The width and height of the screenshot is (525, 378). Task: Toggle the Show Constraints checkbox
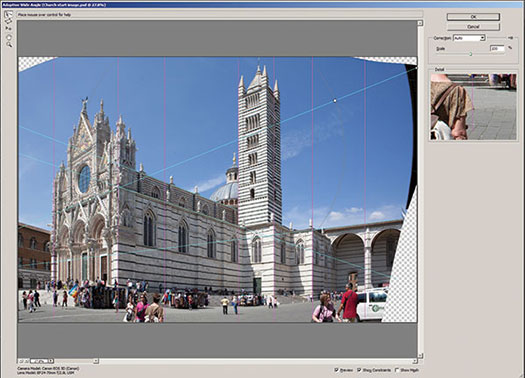pos(359,370)
